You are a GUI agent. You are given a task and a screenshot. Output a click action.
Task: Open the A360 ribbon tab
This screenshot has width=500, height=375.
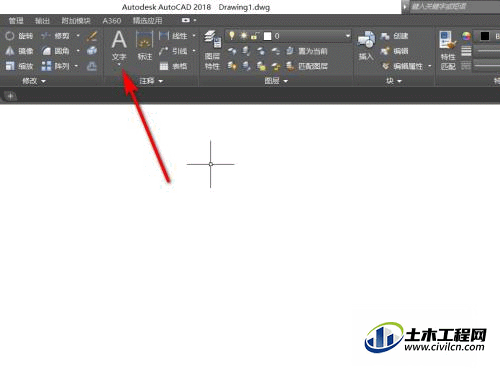pos(112,21)
